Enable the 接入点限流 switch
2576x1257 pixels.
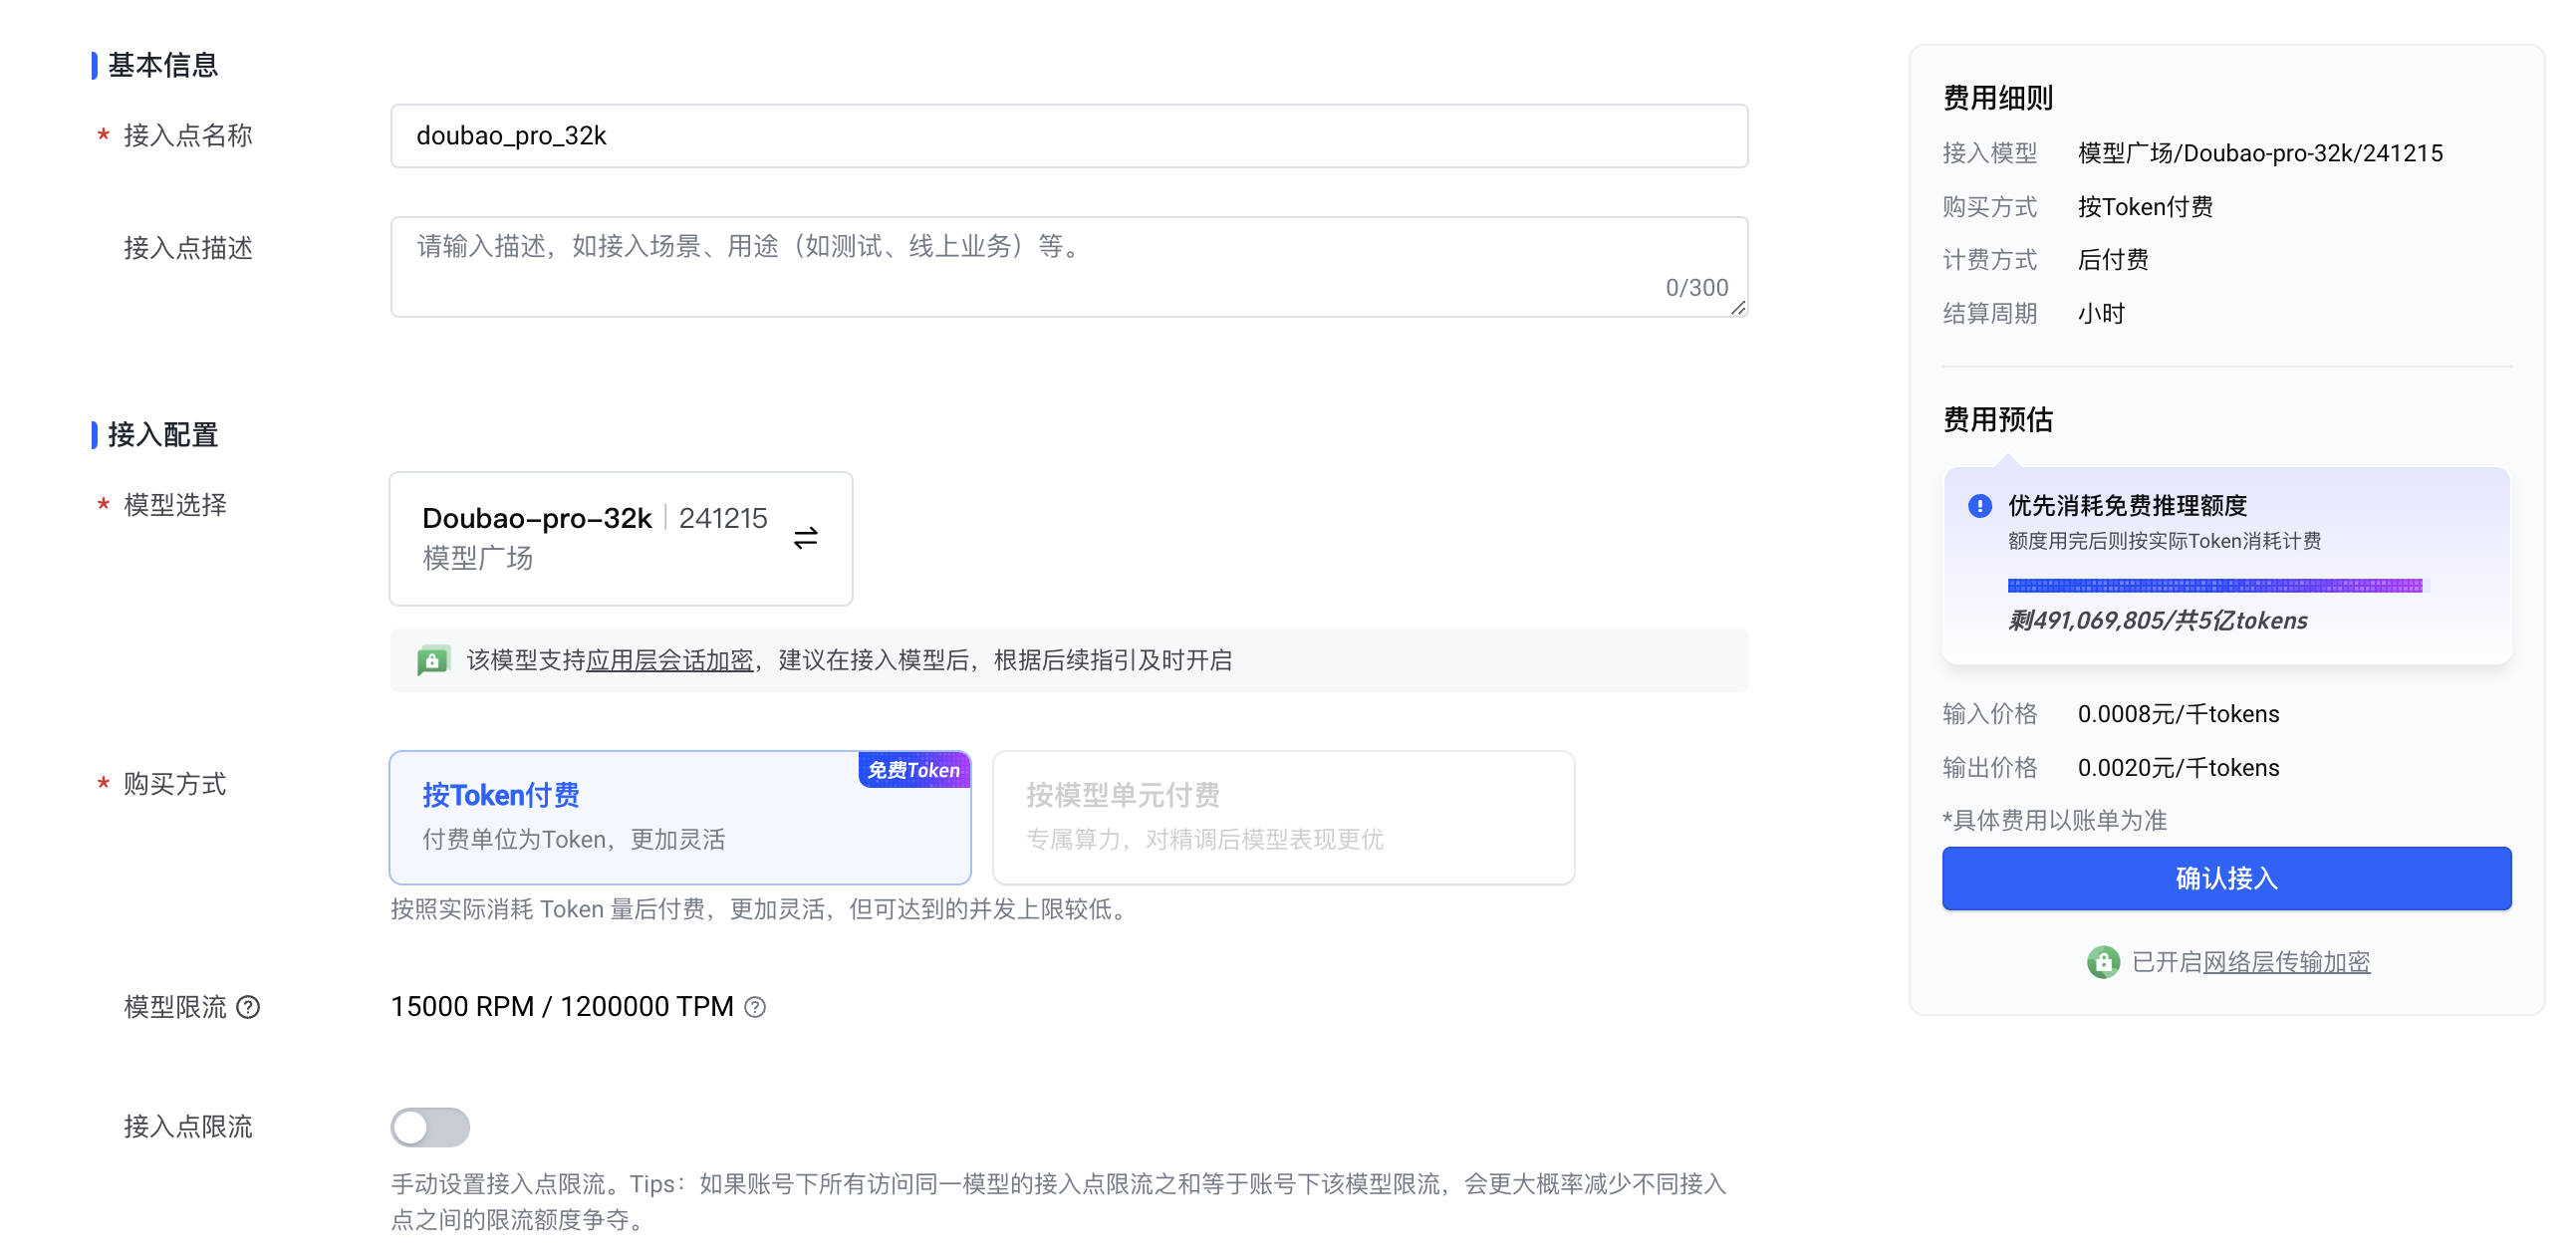pos(430,1127)
